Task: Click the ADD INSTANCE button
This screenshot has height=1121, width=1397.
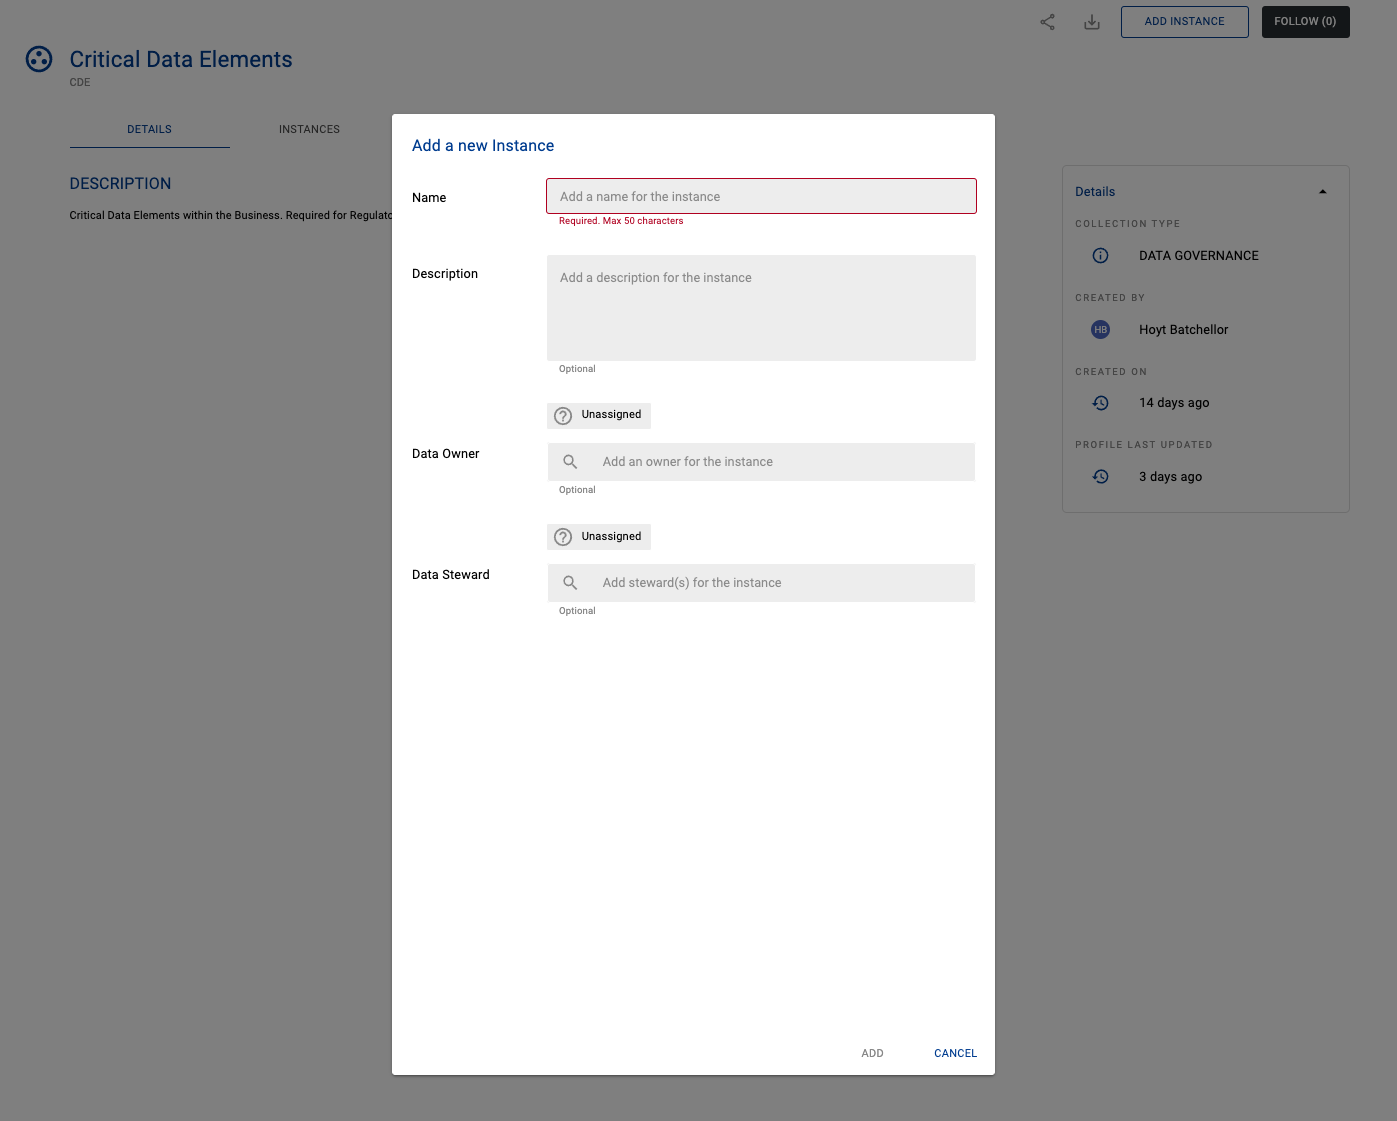Action: pos(1184,21)
